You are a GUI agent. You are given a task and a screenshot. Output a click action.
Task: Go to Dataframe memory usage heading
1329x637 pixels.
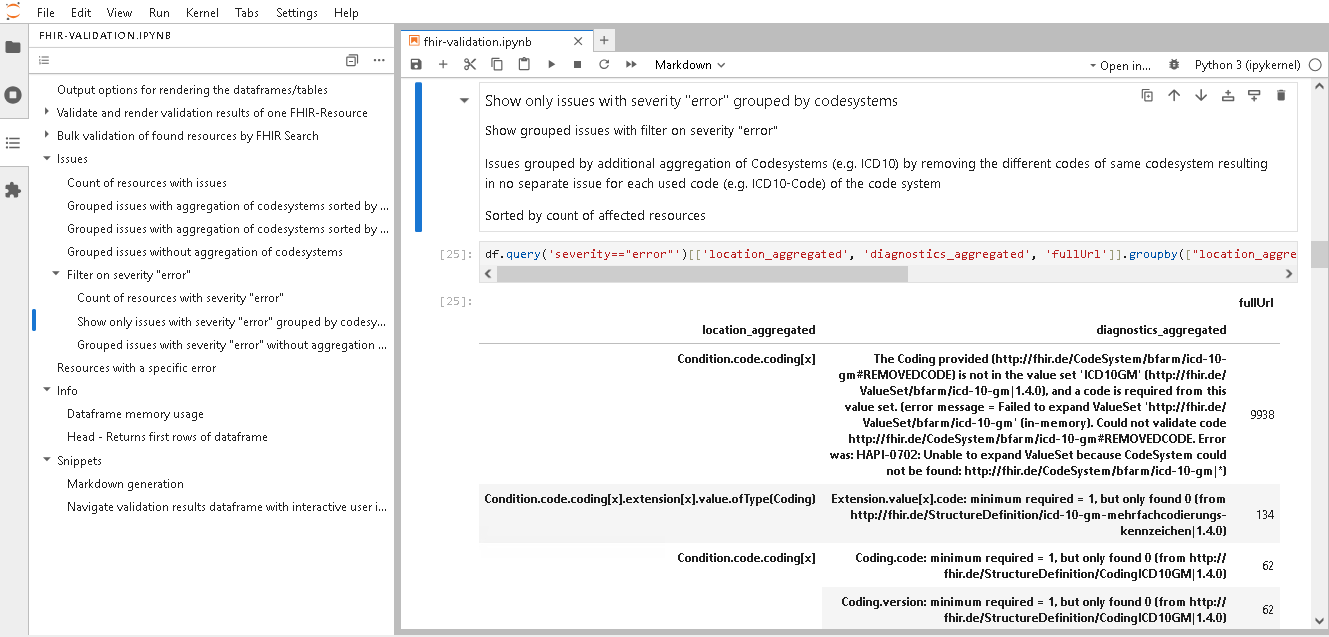tap(135, 414)
